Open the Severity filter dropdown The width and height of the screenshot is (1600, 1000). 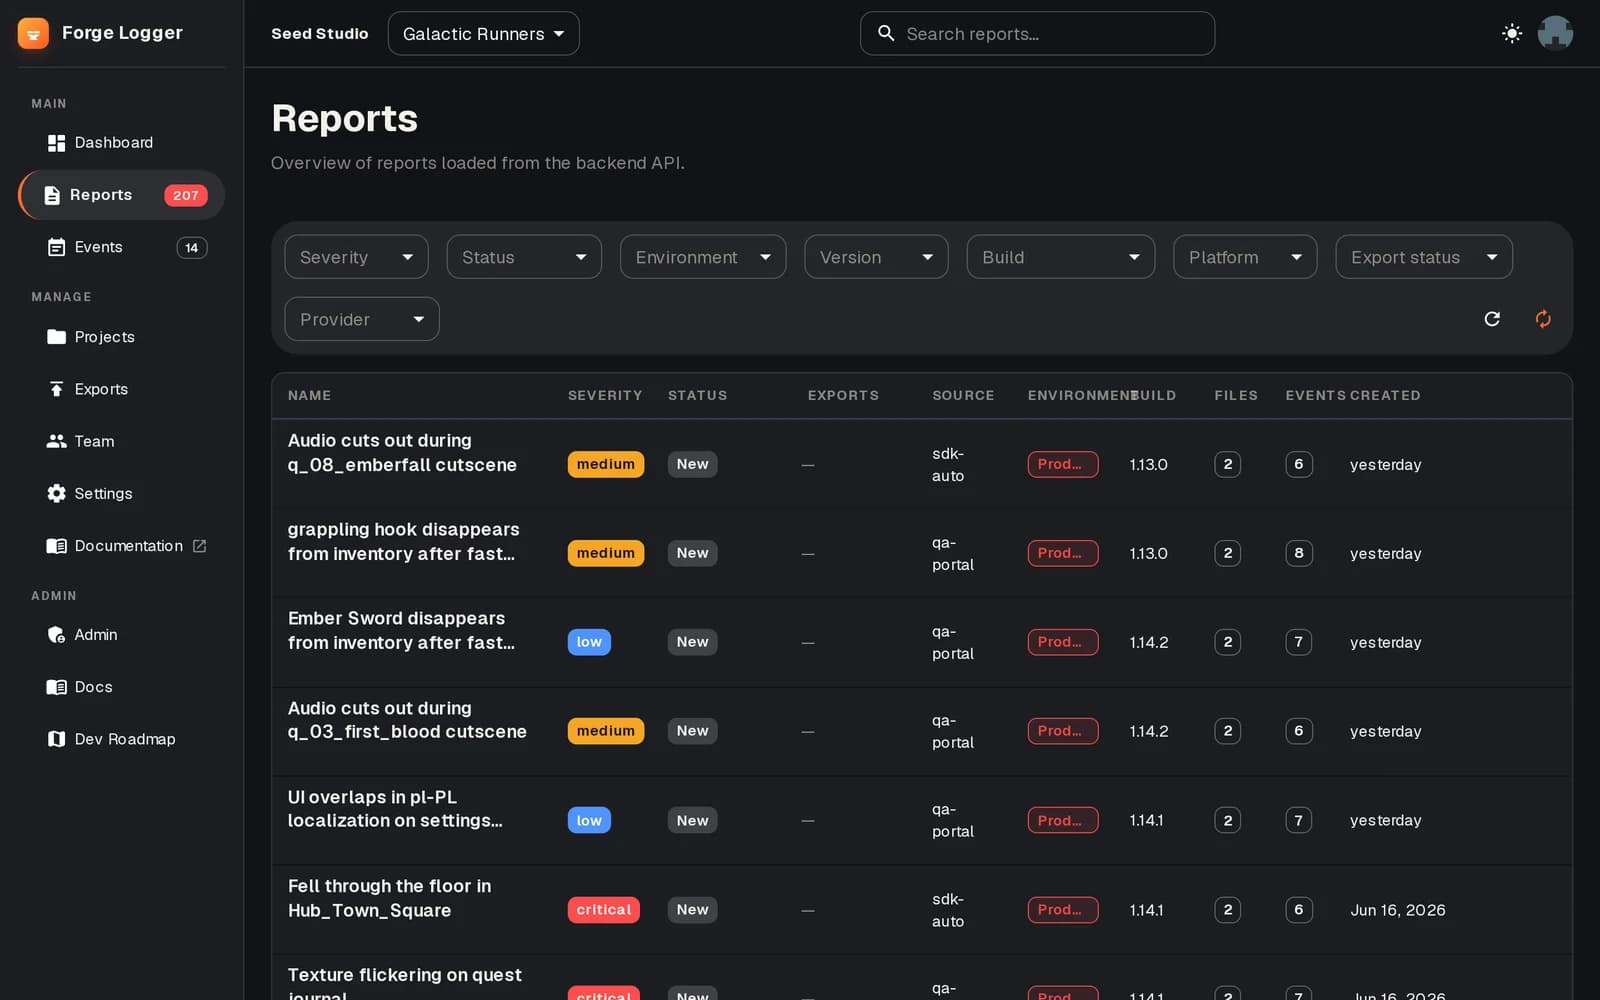pos(356,257)
